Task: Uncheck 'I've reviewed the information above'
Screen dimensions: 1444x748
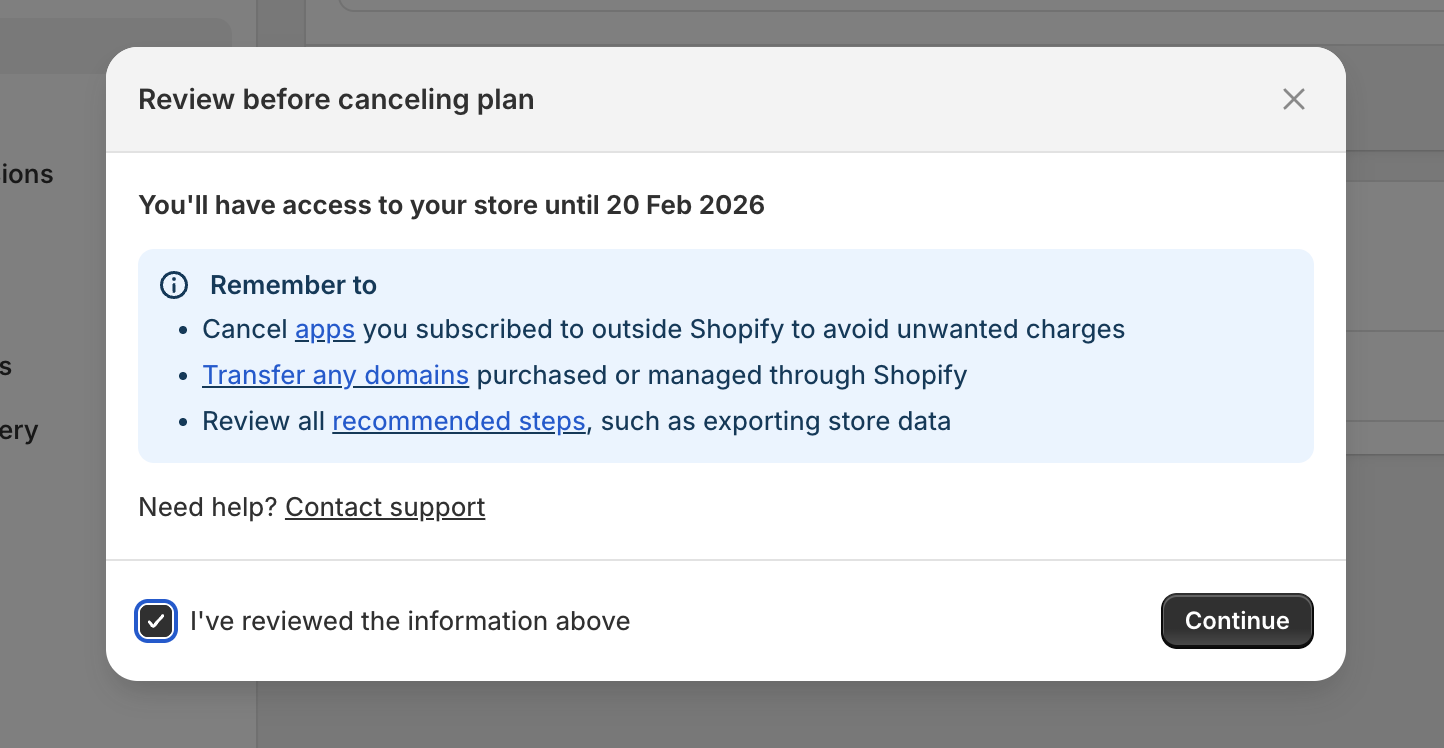Action: [x=156, y=621]
